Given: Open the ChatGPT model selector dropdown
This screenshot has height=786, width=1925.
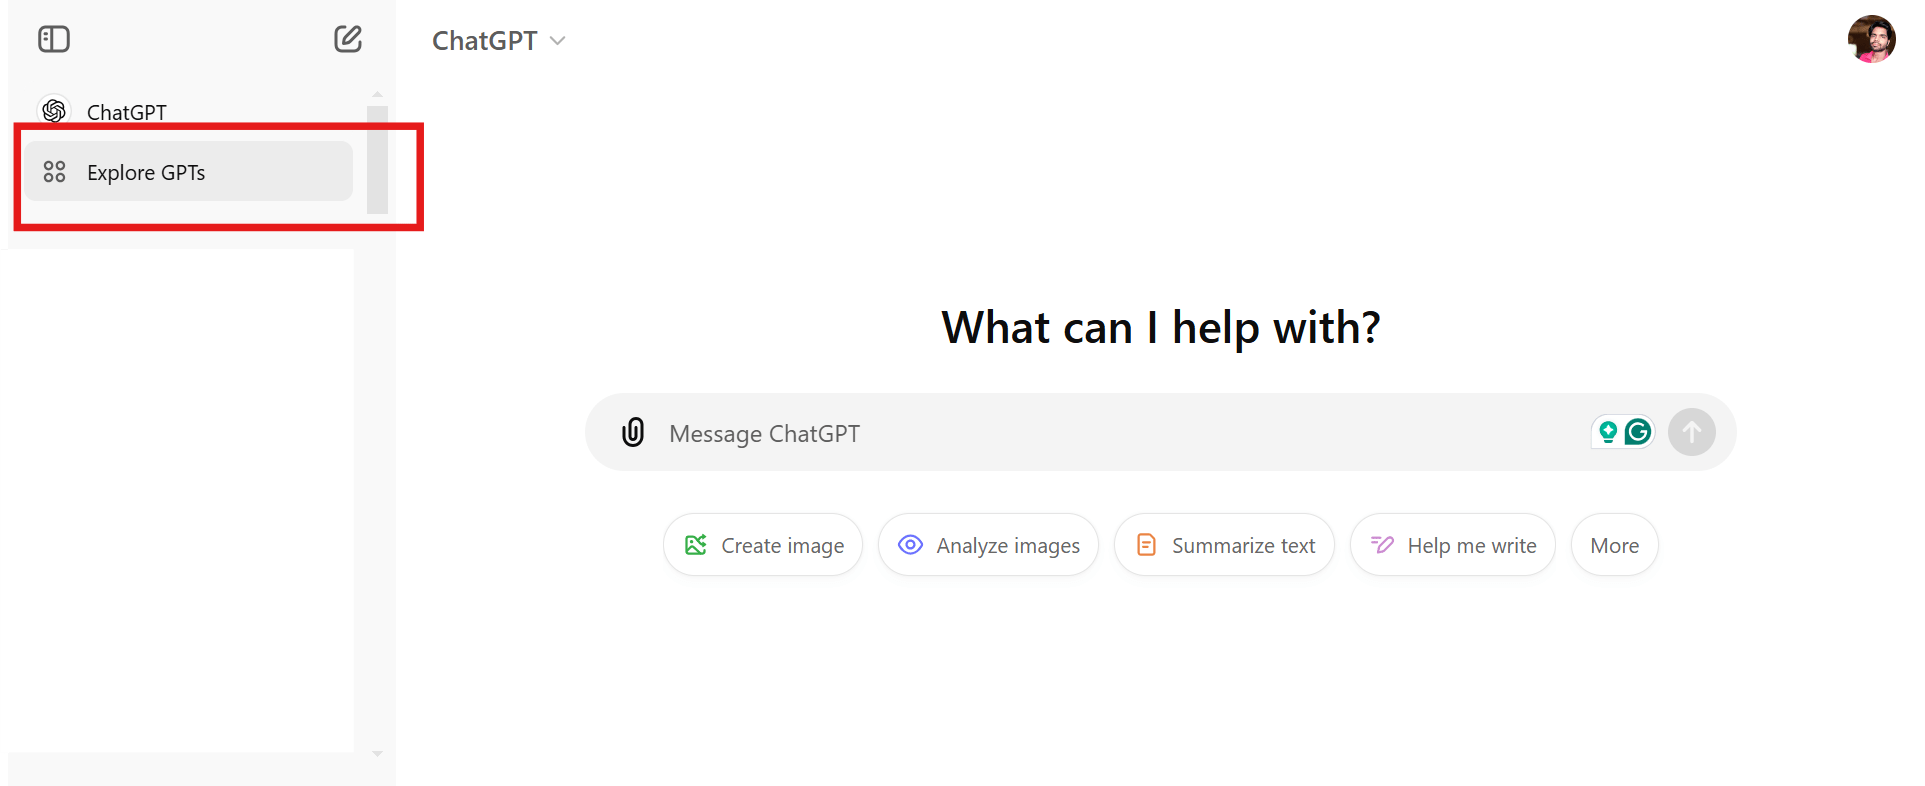Looking at the screenshot, I should coord(498,40).
